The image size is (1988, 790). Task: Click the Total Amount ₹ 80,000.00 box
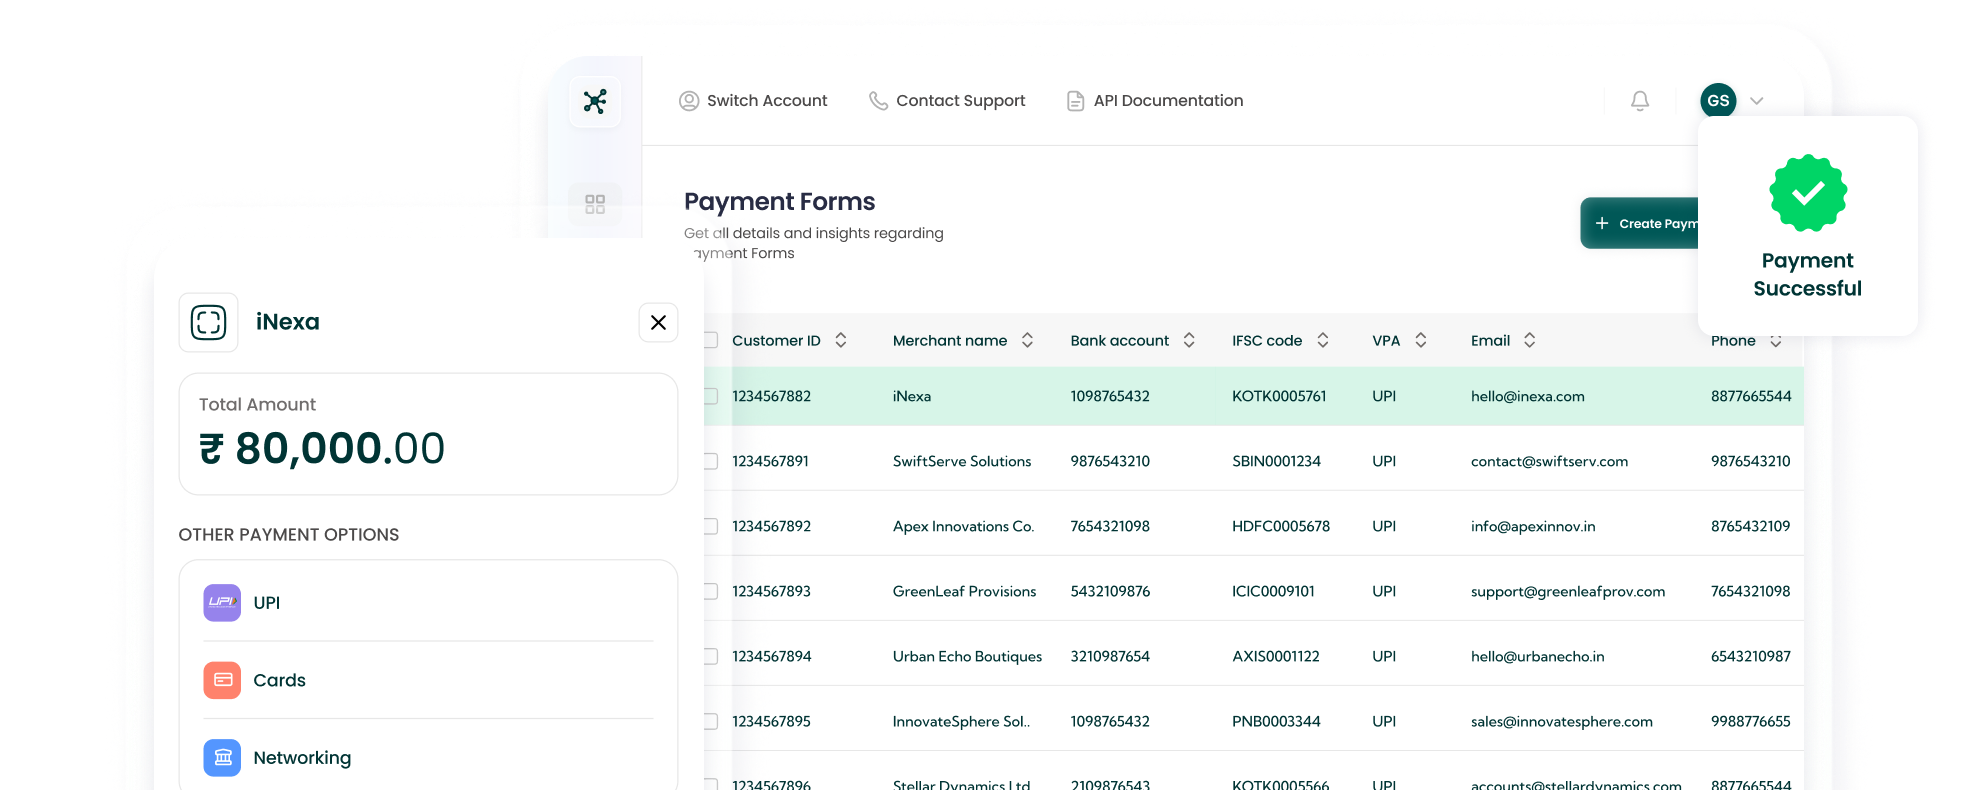click(428, 434)
